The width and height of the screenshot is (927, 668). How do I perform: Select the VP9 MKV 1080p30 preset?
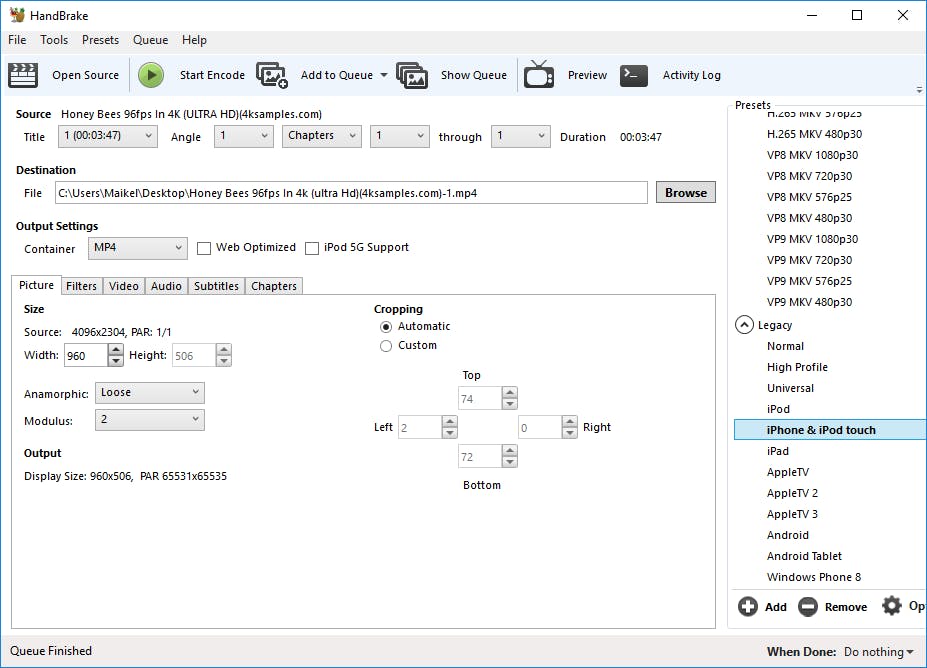812,239
